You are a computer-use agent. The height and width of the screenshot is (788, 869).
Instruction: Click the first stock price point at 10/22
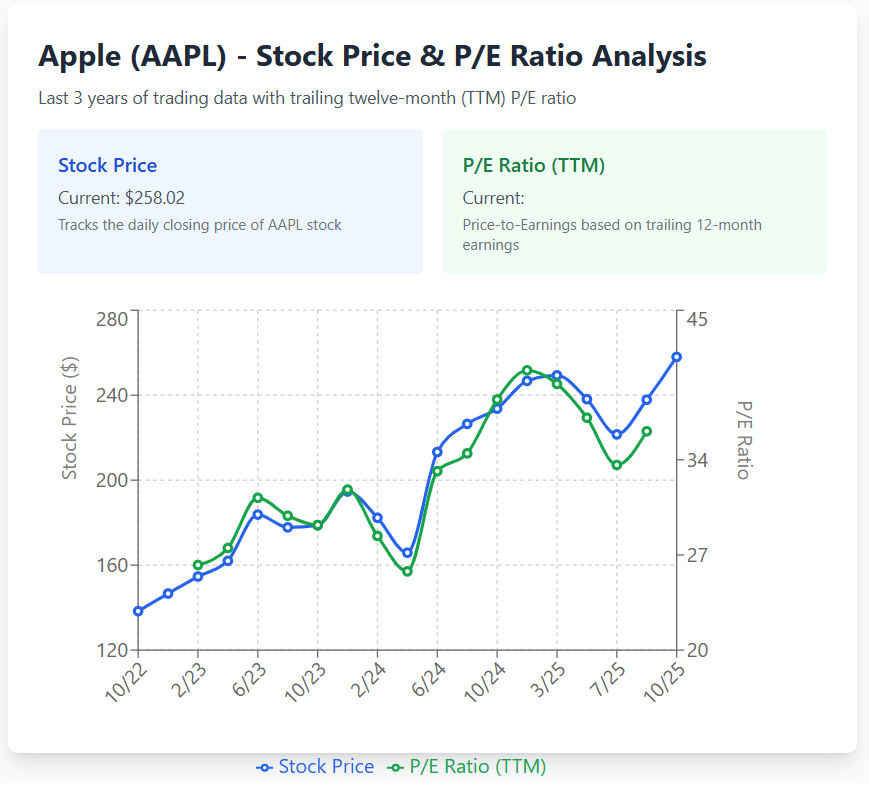tap(138, 611)
